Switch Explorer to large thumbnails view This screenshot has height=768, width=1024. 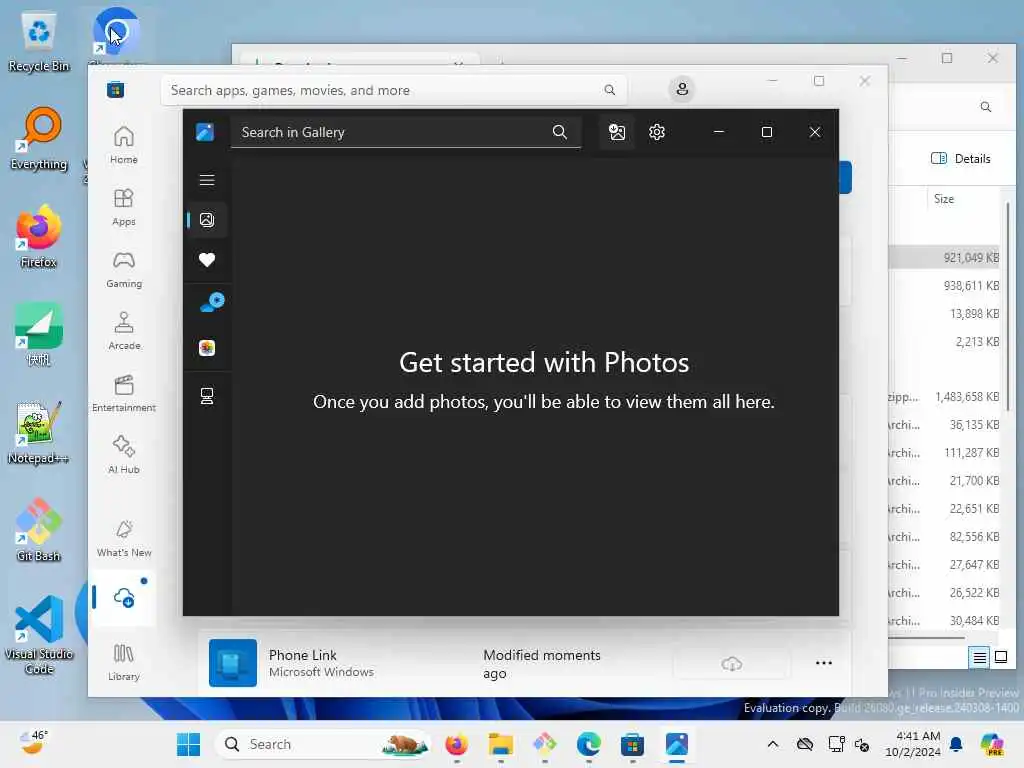[1000, 657]
